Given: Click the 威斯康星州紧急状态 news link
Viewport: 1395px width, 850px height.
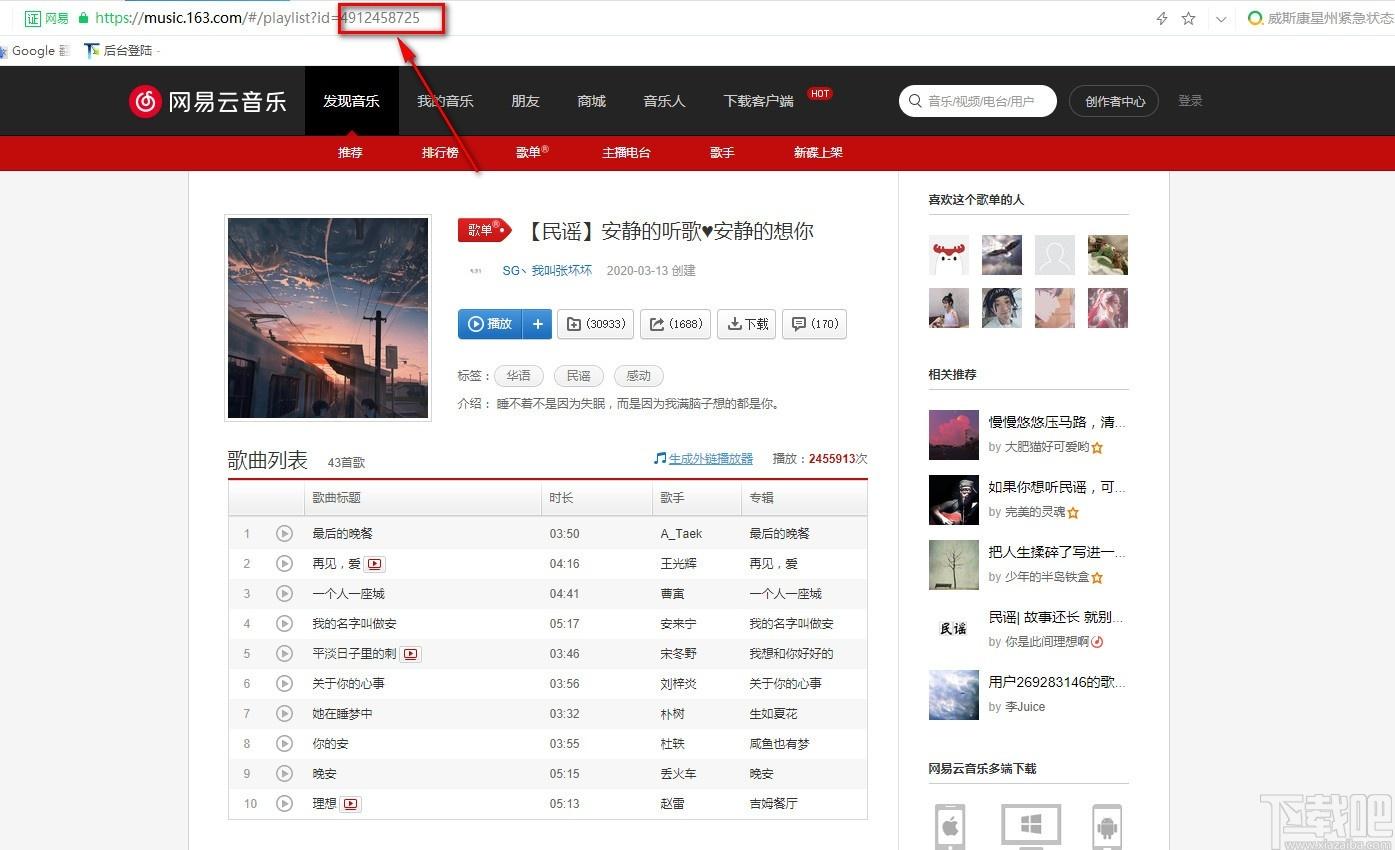Looking at the screenshot, I should 1320,18.
